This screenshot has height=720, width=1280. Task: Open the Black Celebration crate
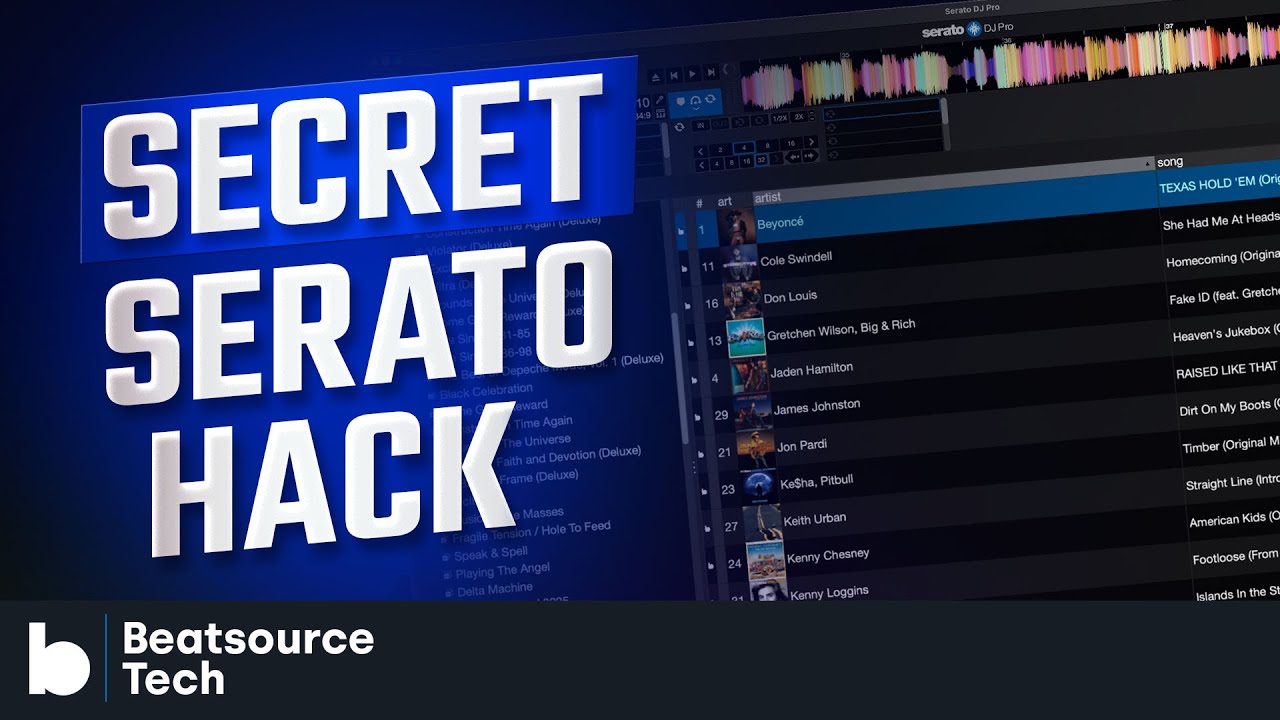click(x=487, y=390)
